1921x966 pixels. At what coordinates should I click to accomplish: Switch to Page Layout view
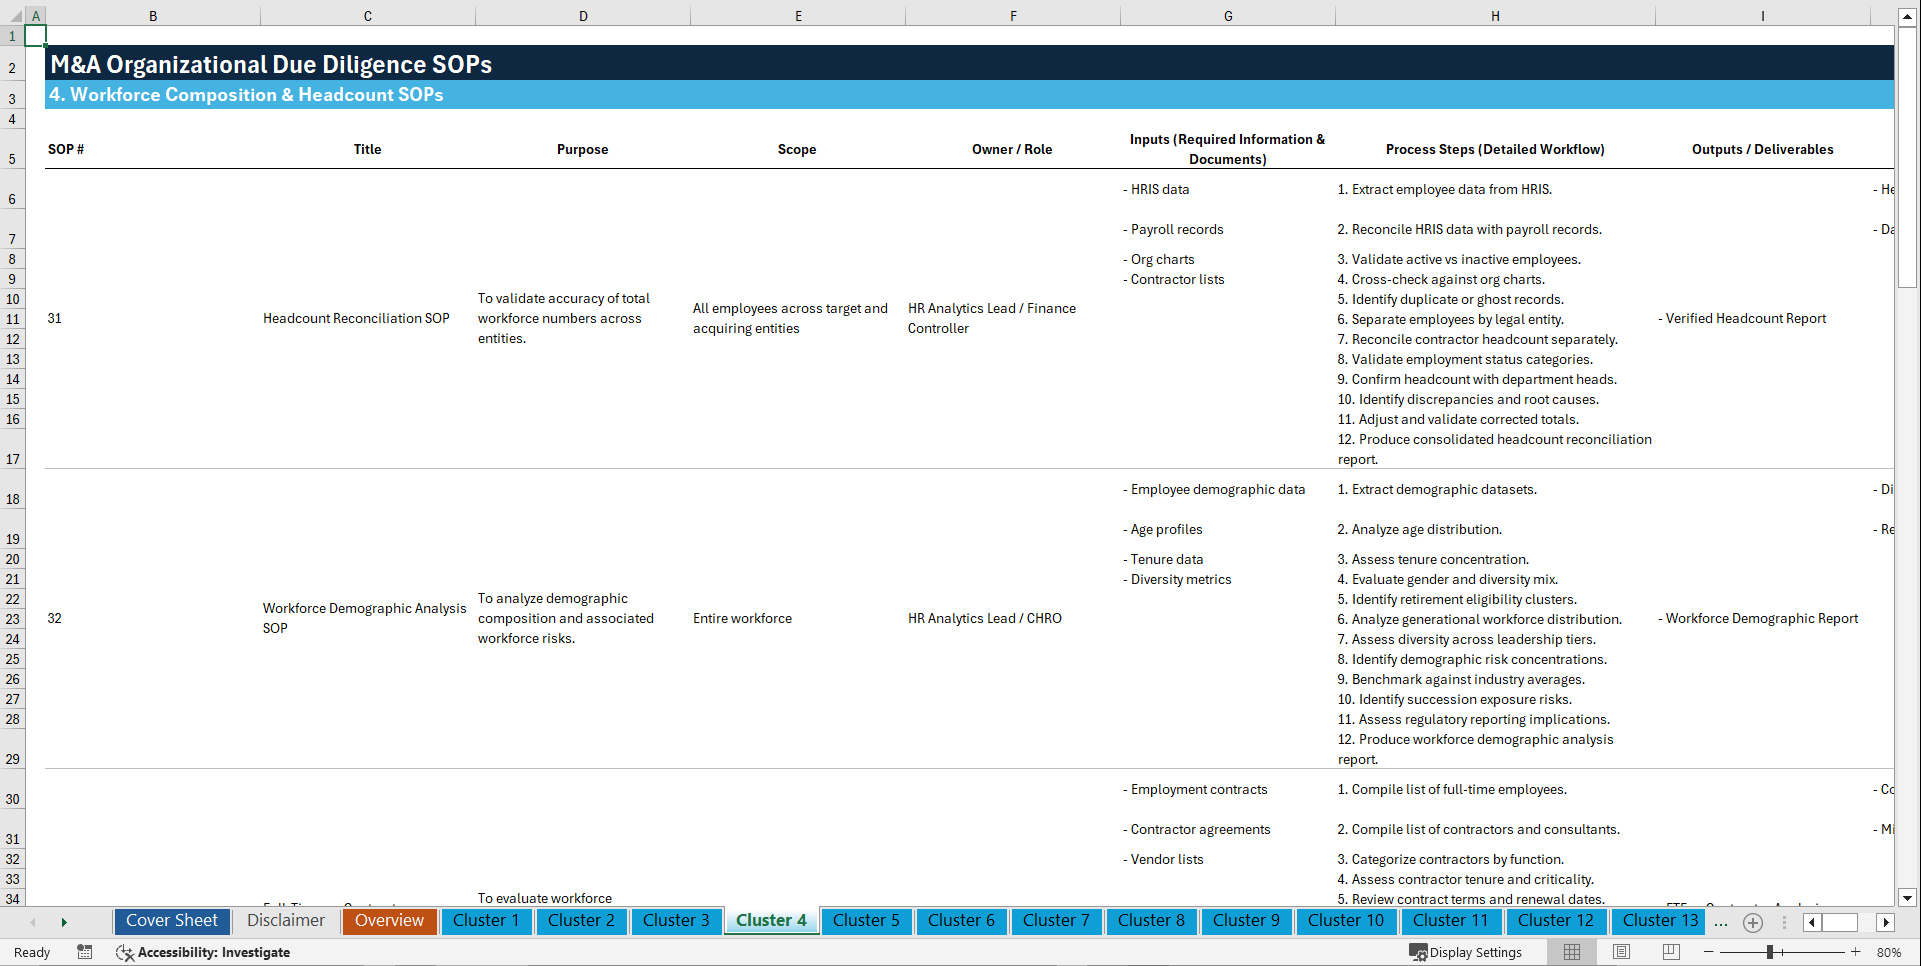[x=1620, y=952]
